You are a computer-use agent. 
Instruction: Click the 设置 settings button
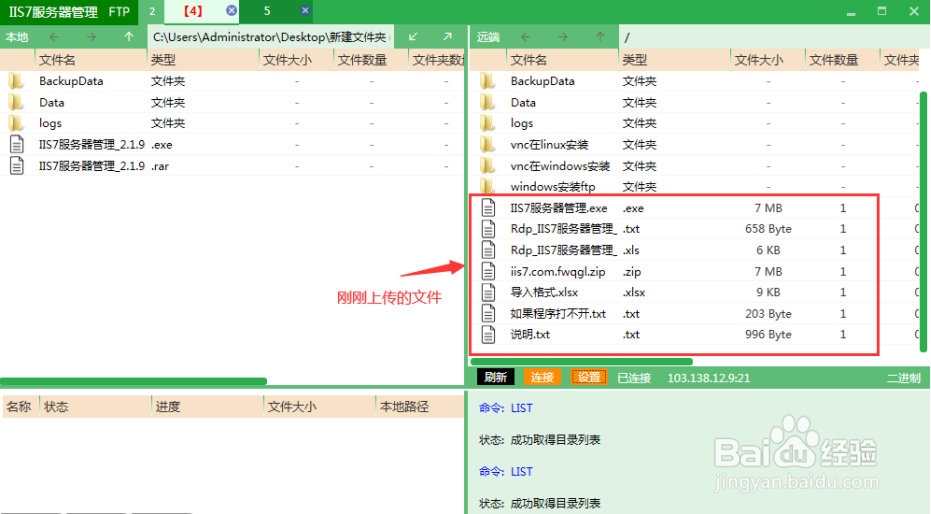point(589,377)
